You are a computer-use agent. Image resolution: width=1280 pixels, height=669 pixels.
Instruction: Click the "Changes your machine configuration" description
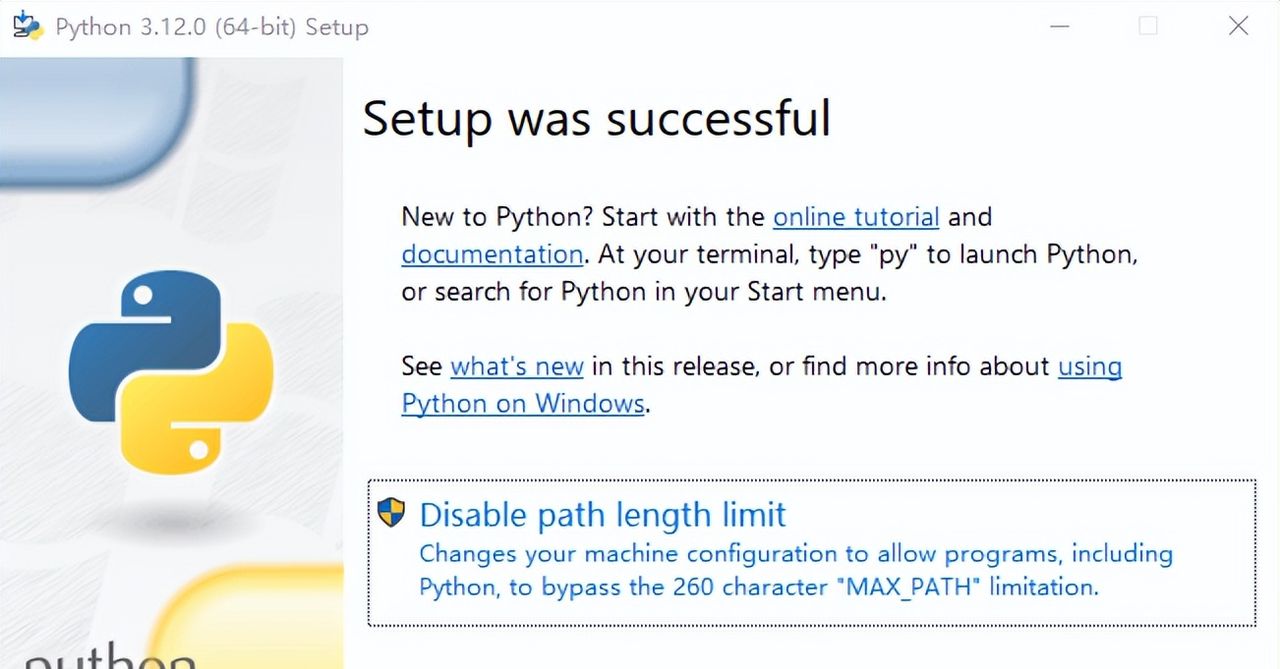pyautogui.click(x=795, y=554)
